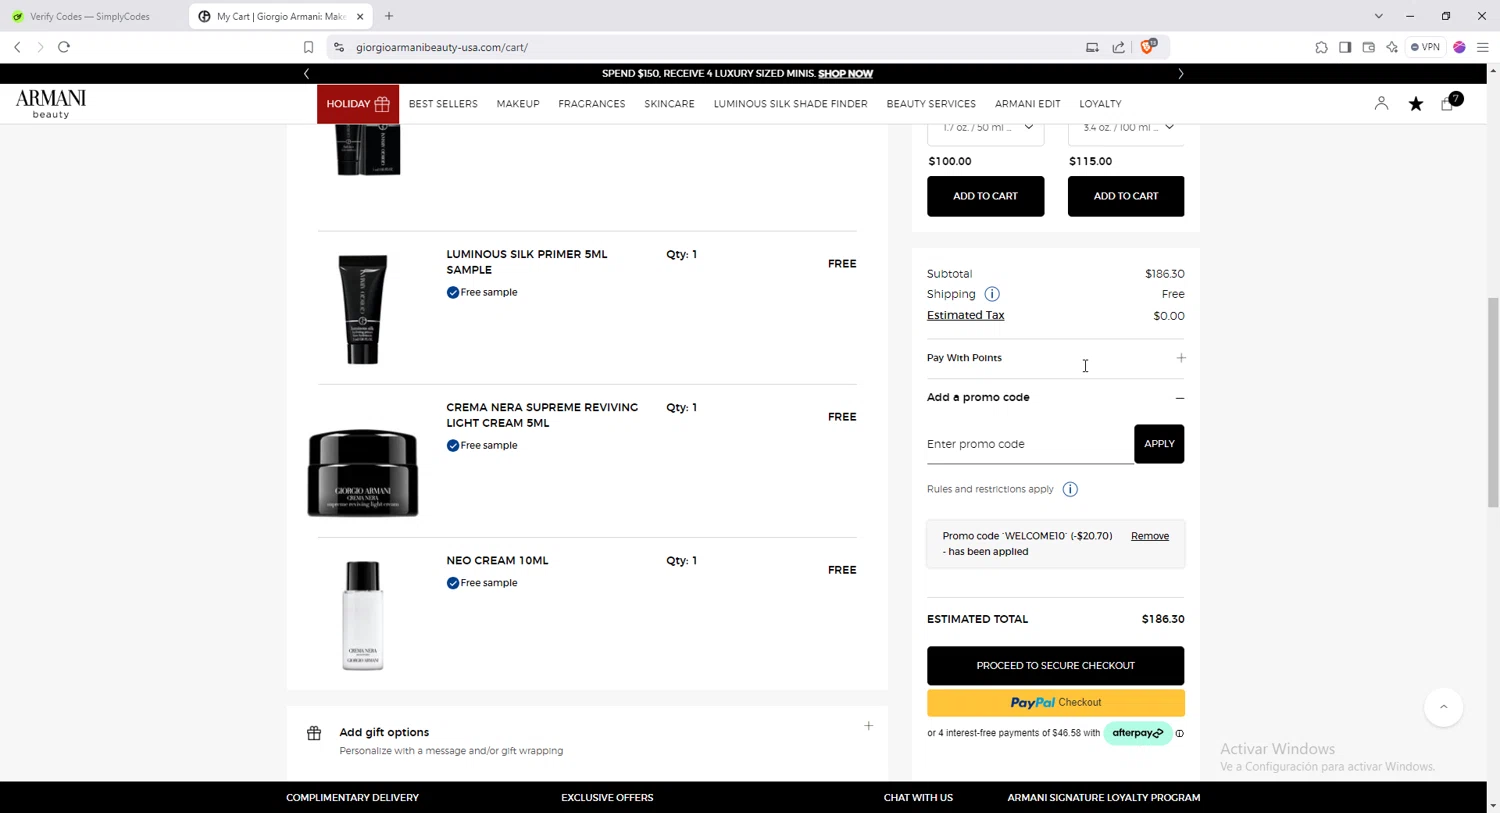
Task: Open a new browser tab
Action: (389, 16)
